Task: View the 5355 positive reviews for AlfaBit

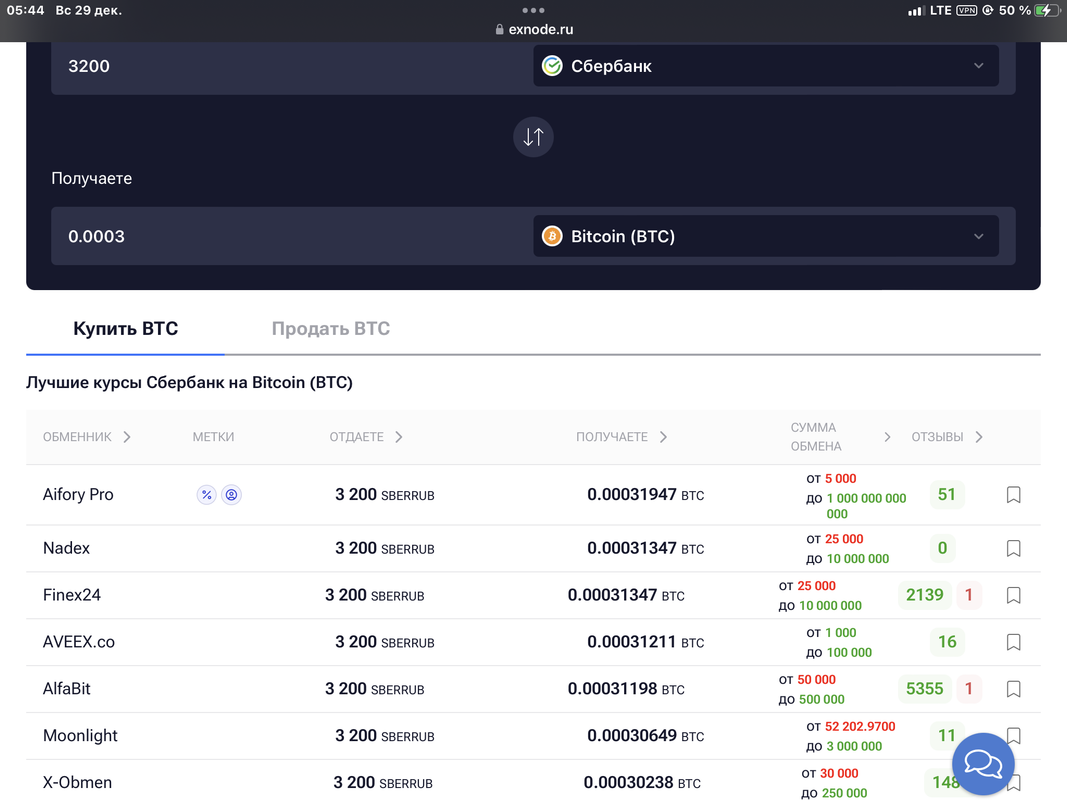Action: click(924, 689)
